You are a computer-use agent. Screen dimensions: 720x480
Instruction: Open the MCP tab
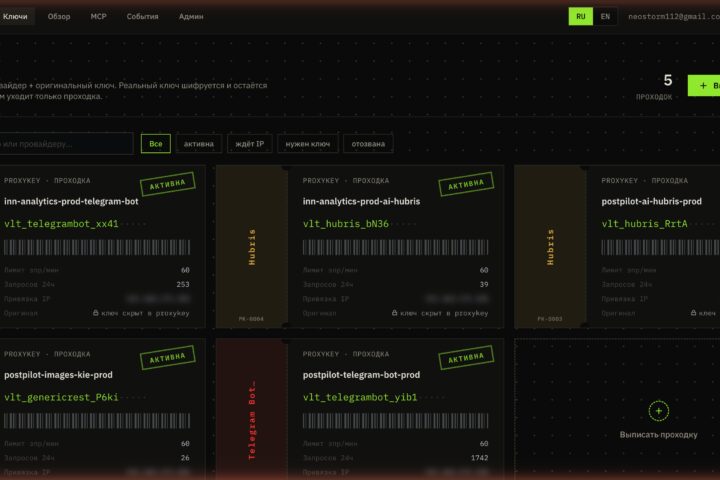(98, 17)
